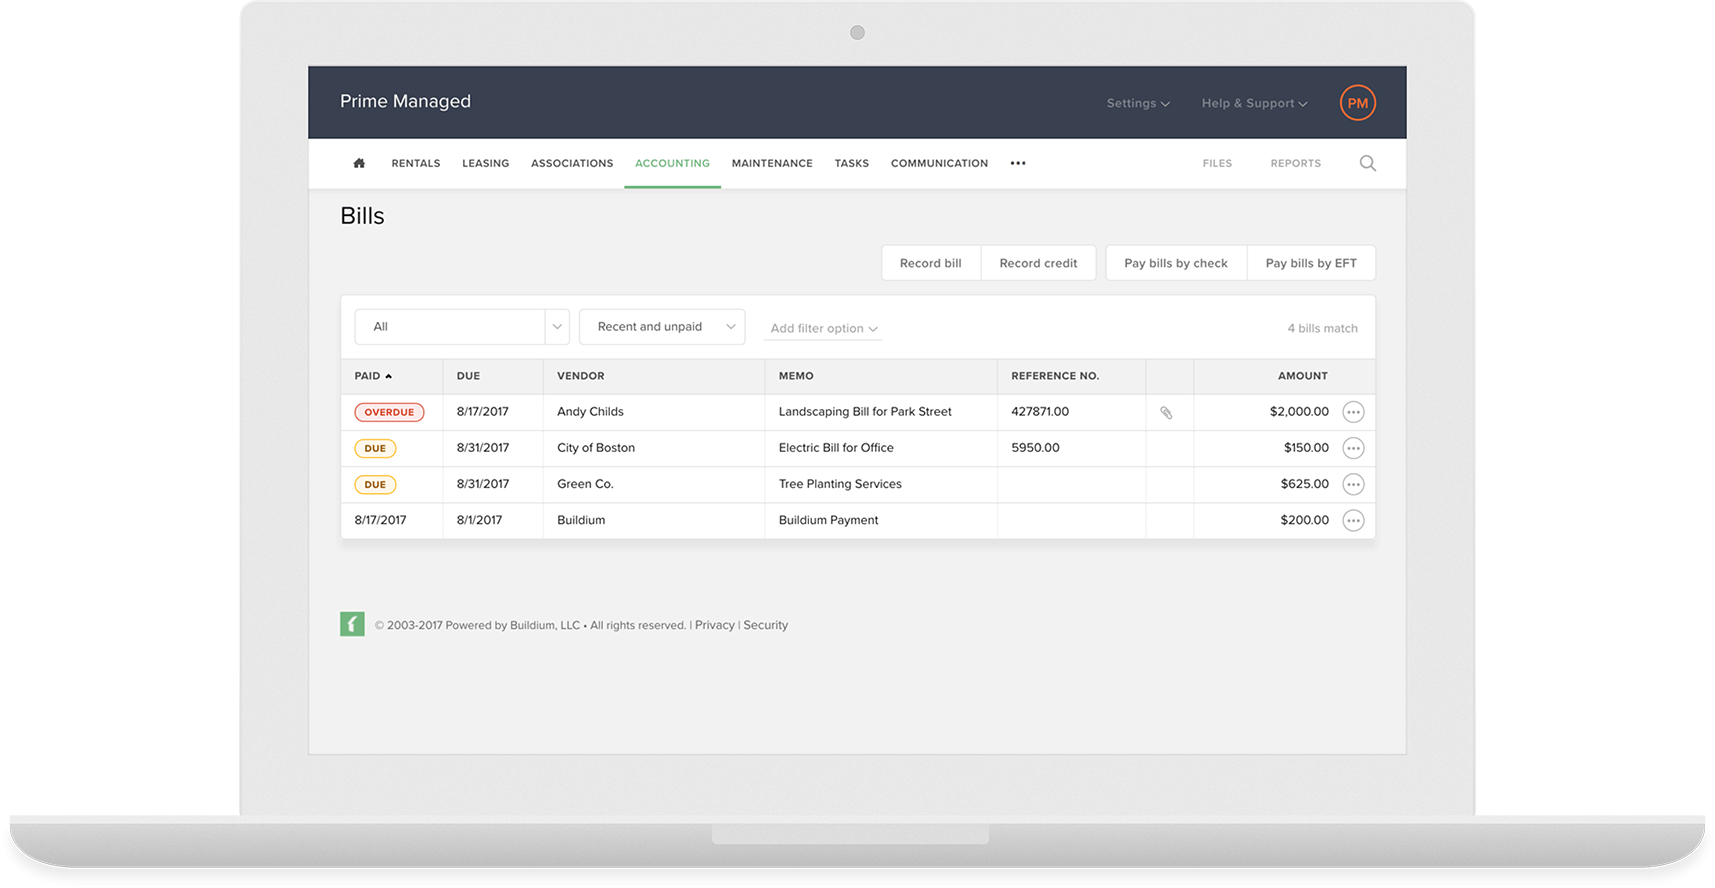Open actions menu for $2,000.00 bill
This screenshot has width=1715, height=888.
pos(1353,412)
